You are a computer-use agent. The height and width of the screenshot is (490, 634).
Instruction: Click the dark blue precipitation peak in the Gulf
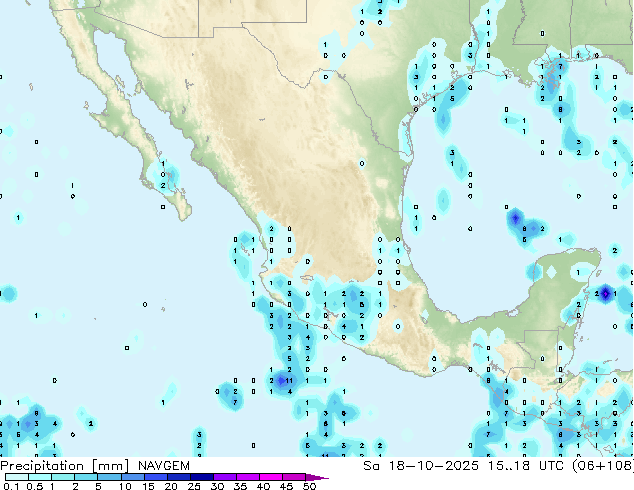tap(515, 218)
